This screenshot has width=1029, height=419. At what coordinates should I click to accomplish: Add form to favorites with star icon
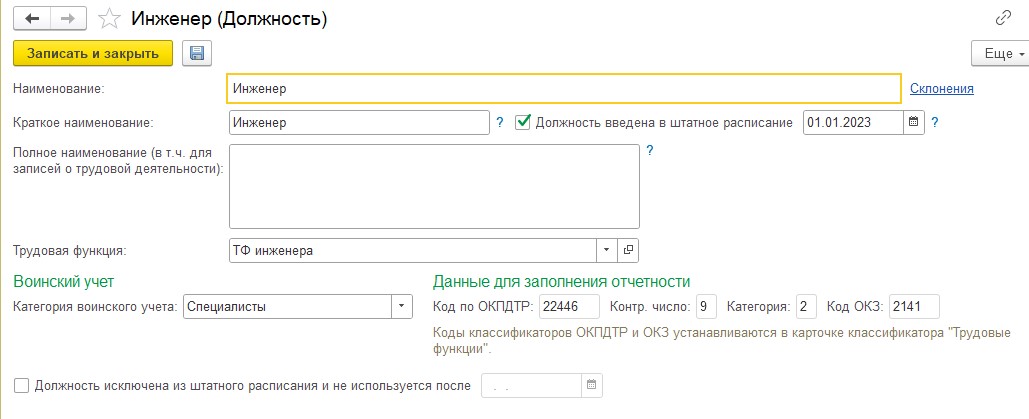[109, 19]
